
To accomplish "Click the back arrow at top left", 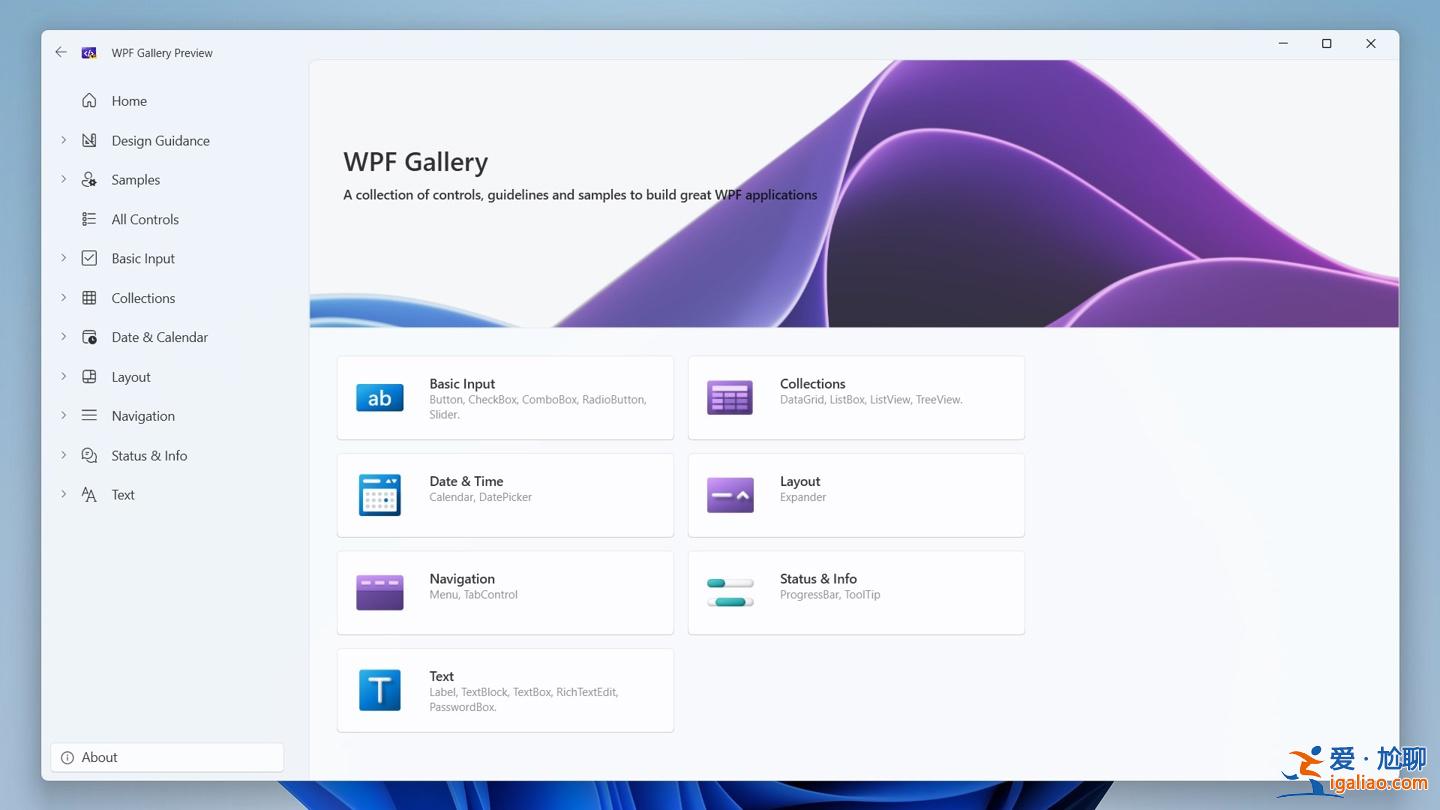I will click(60, 52).
